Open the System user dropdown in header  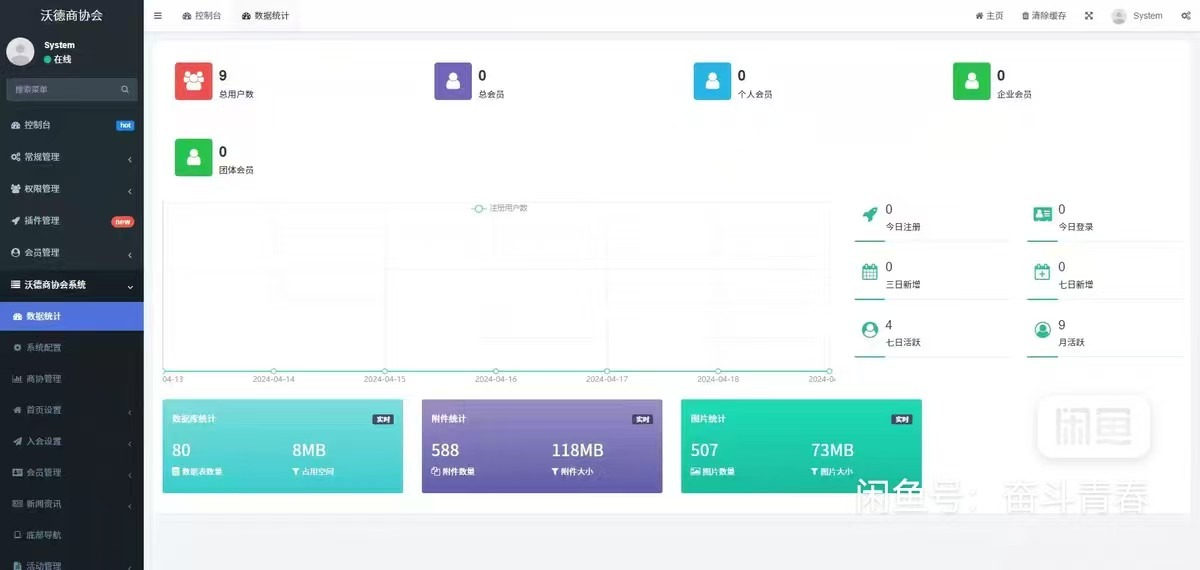(x=1137, y=16)
